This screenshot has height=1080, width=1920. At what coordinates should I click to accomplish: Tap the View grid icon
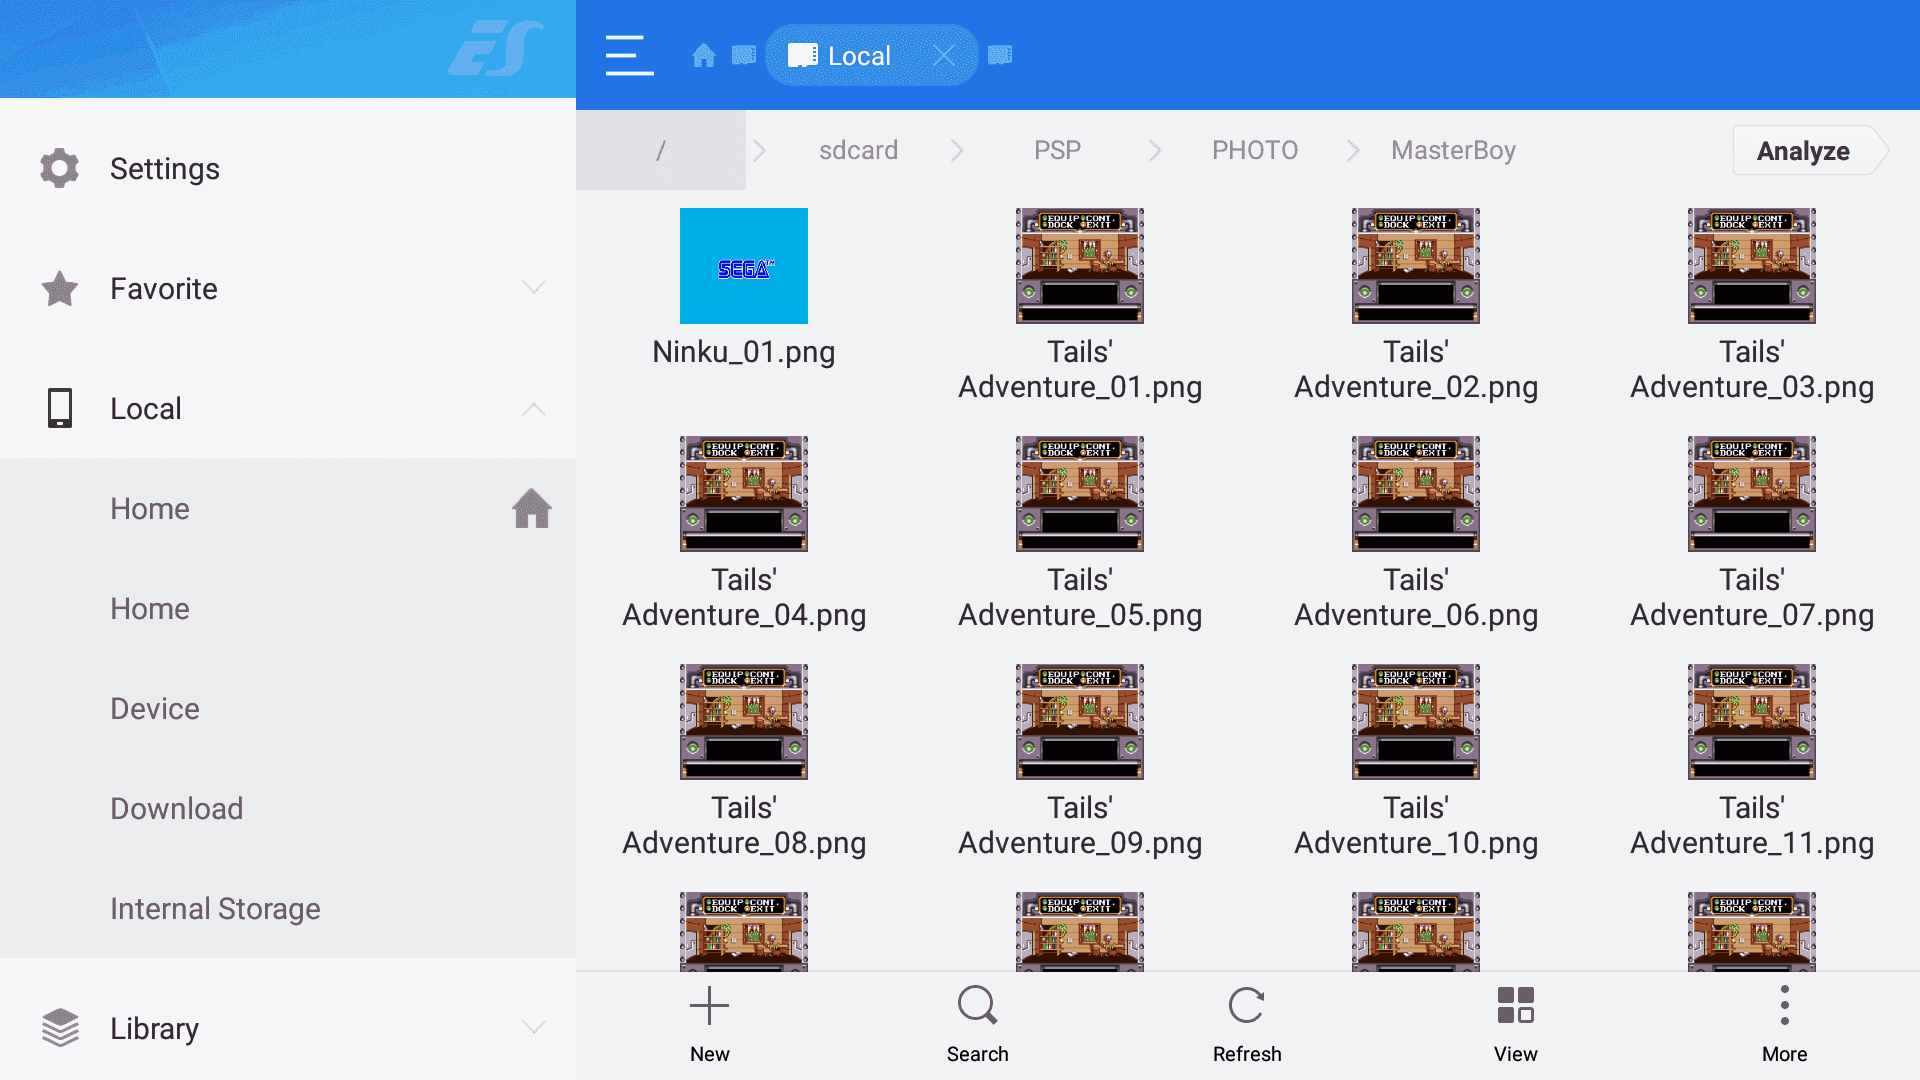pos(1515,1006)
